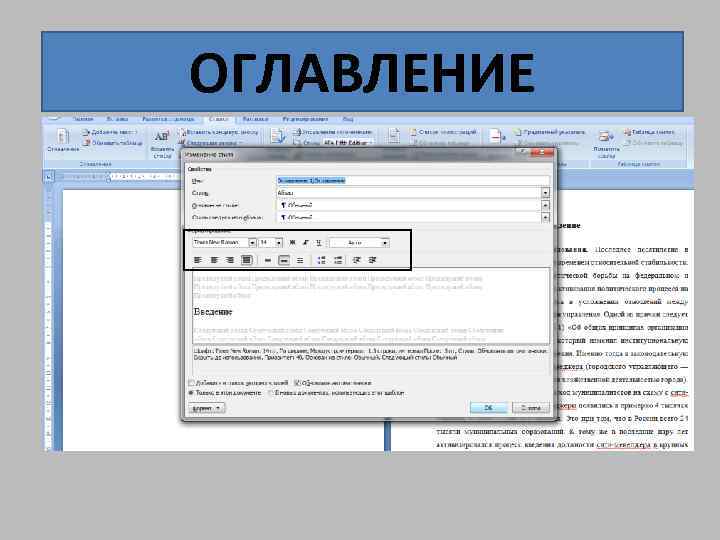720x540 pixels.
Task: Click the ruler toggle icon left of ruler
Action: [x=48, y=176]
